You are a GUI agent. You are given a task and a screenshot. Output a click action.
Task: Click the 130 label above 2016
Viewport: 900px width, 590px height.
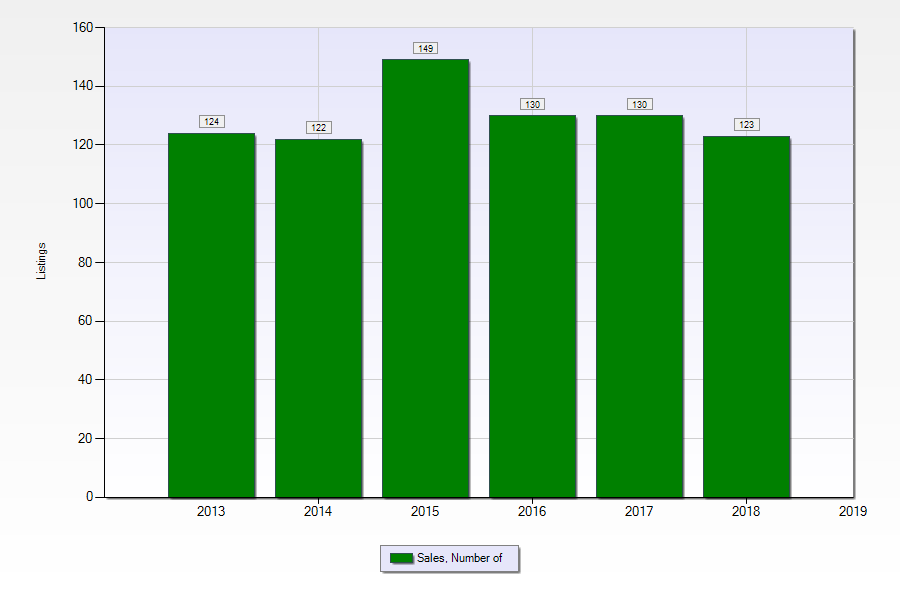(x=533, y=104)
